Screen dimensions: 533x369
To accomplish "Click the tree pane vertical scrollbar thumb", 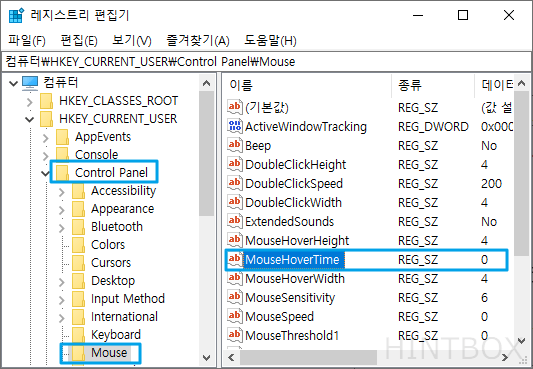I will [x=206, y=154].
